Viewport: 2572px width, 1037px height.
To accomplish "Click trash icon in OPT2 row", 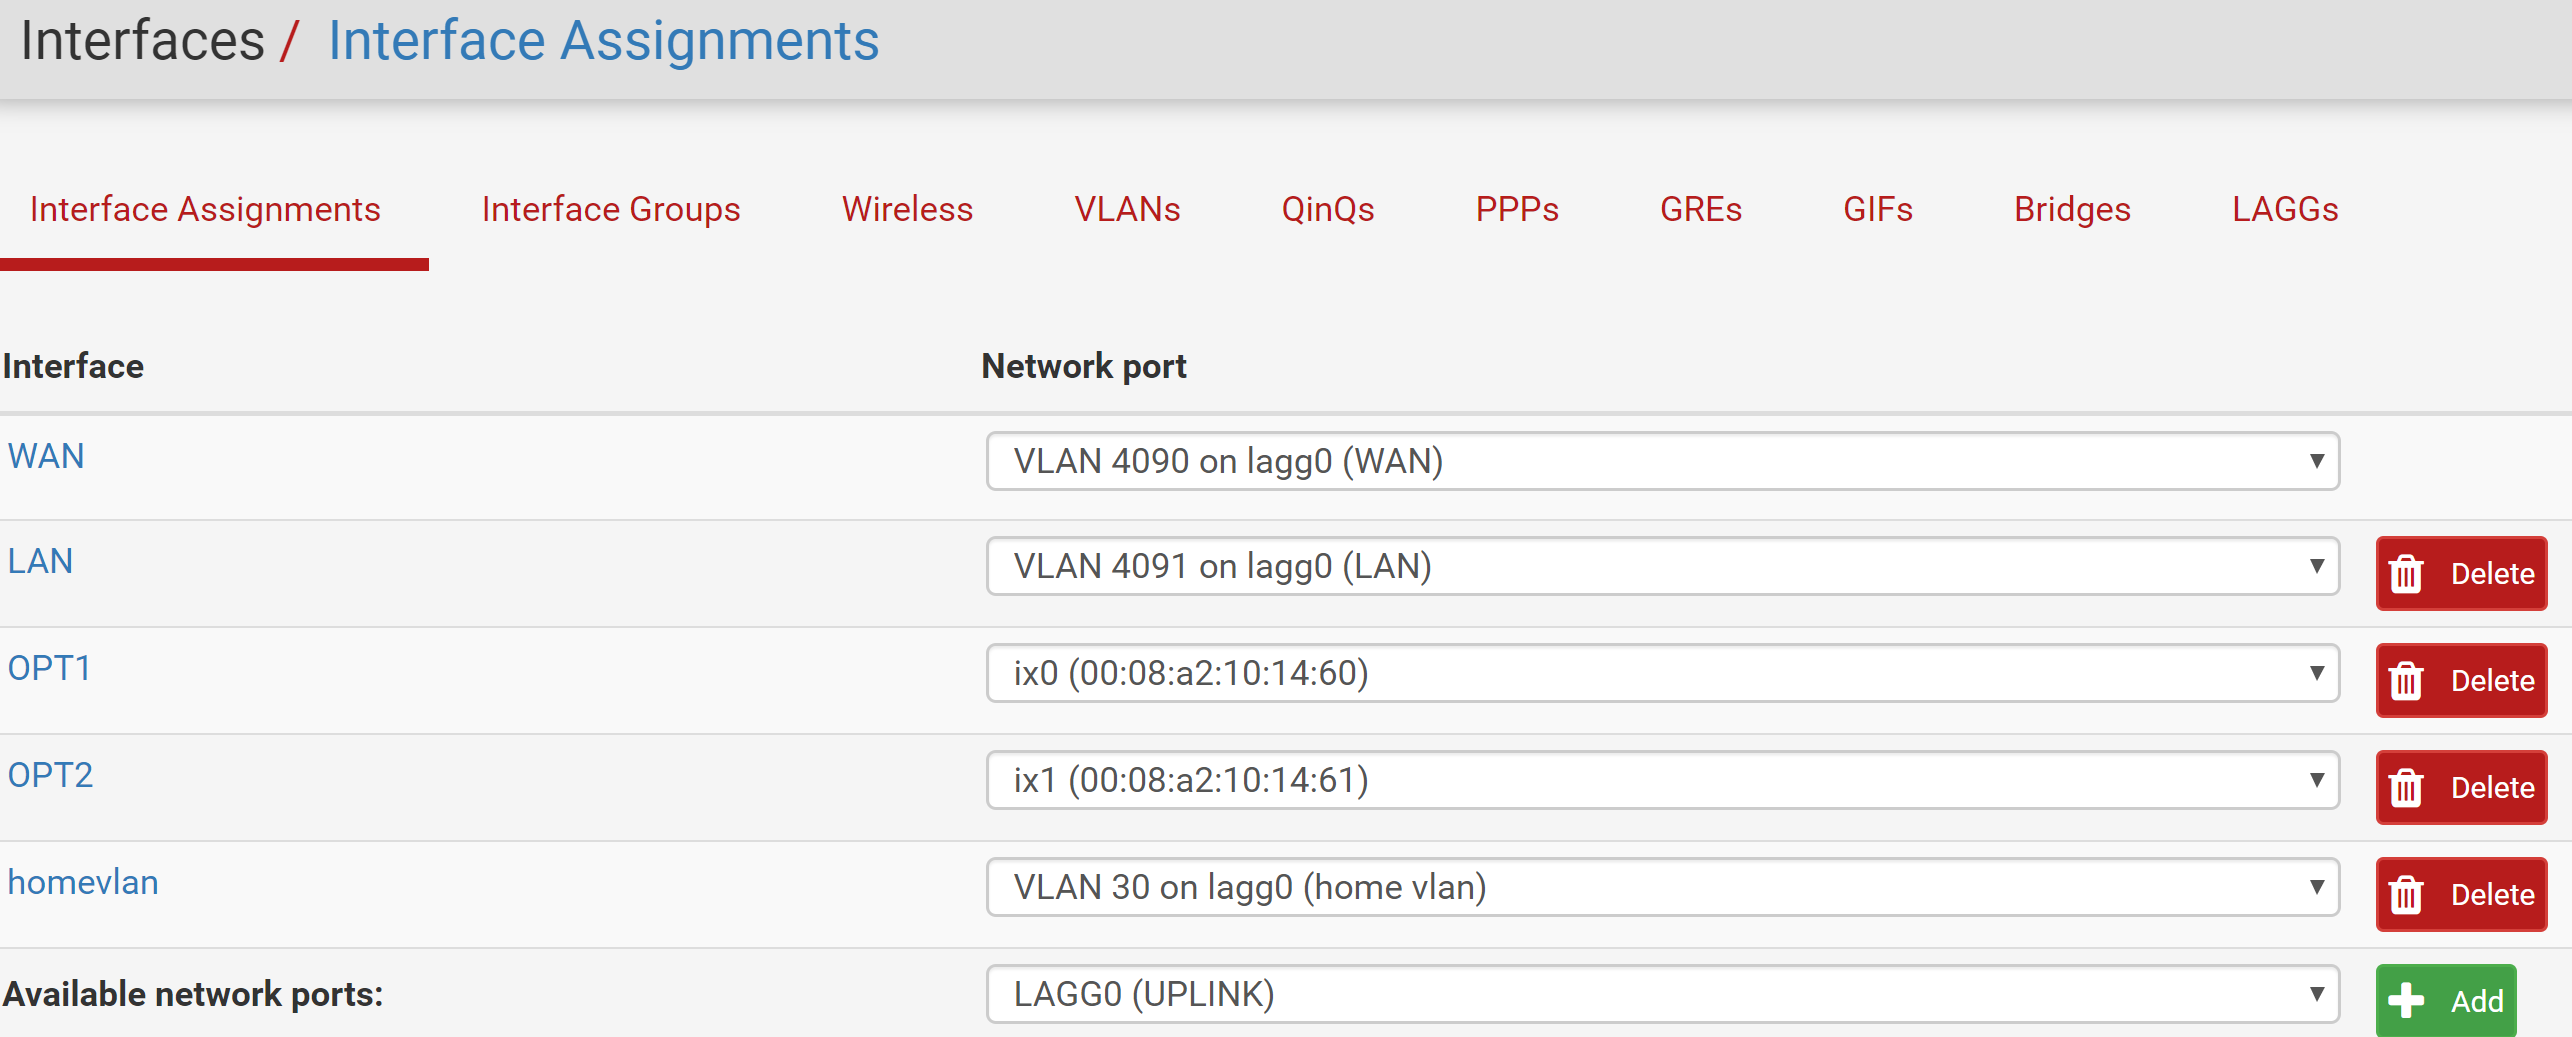I will 2406,788.
